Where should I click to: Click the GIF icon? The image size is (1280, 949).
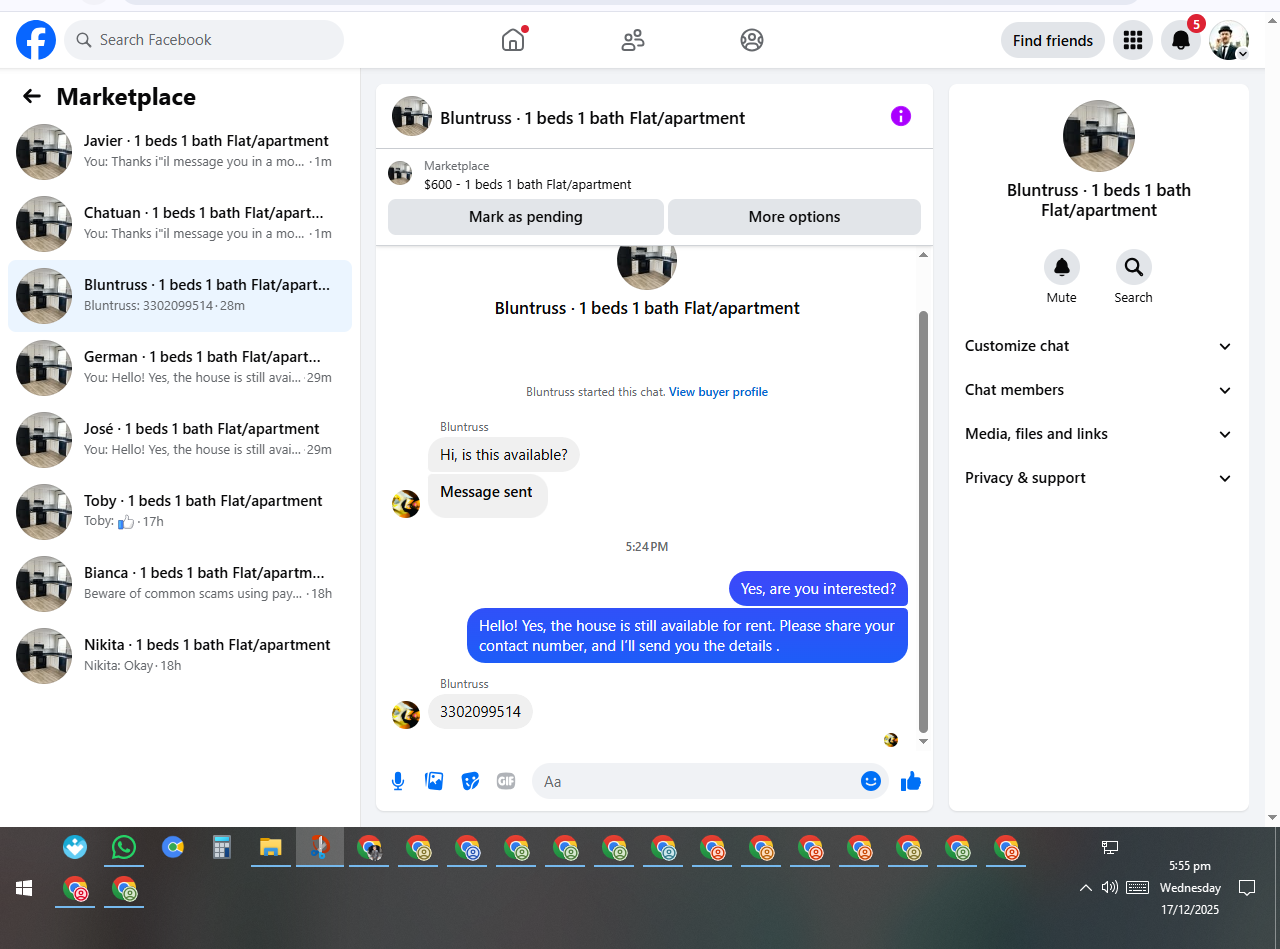click(x=506, y=781)
